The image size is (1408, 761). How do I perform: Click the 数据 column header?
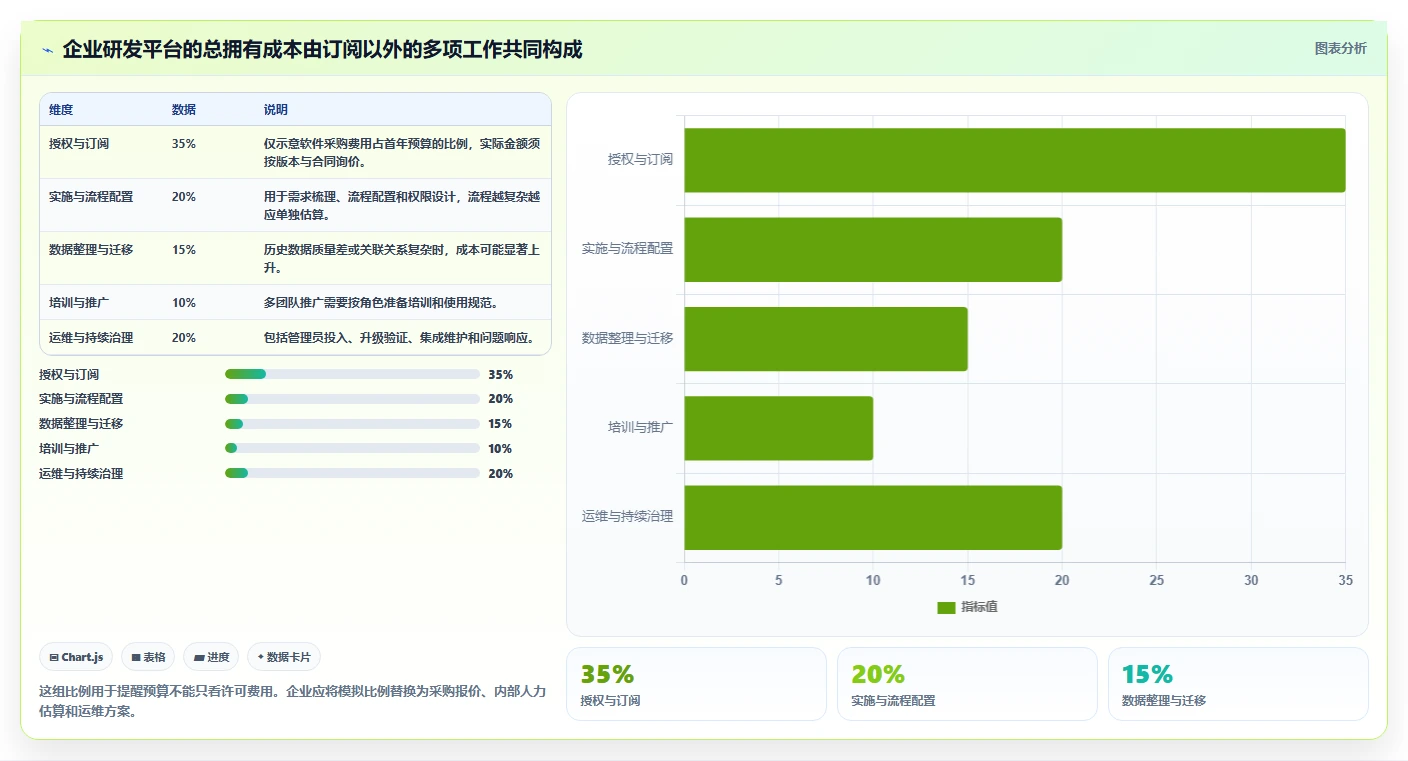coord(184,110)
